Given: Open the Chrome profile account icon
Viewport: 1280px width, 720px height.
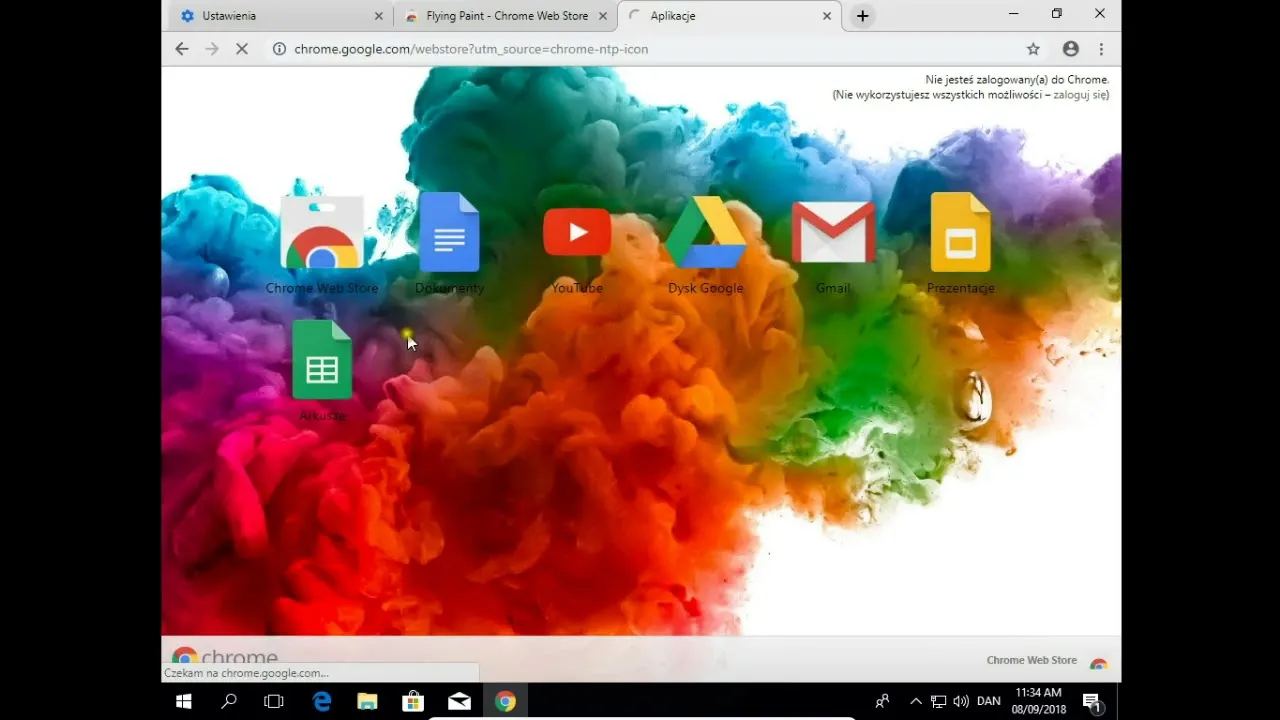Looking at the screenshot, I should tap(1070, 48).
